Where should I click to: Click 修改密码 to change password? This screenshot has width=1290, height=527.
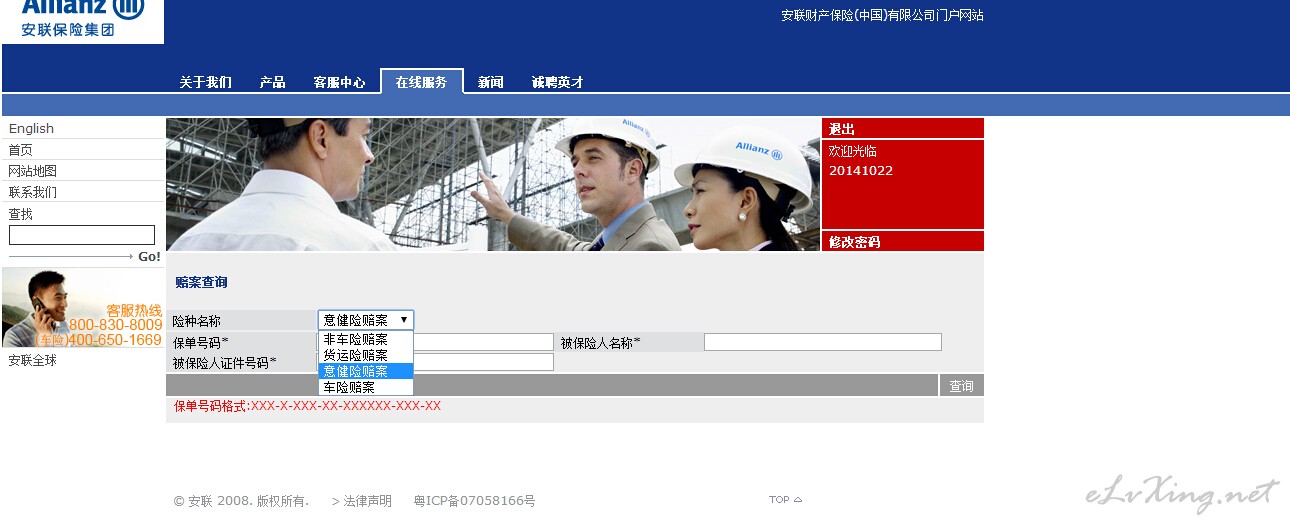[x=854, y=242]
